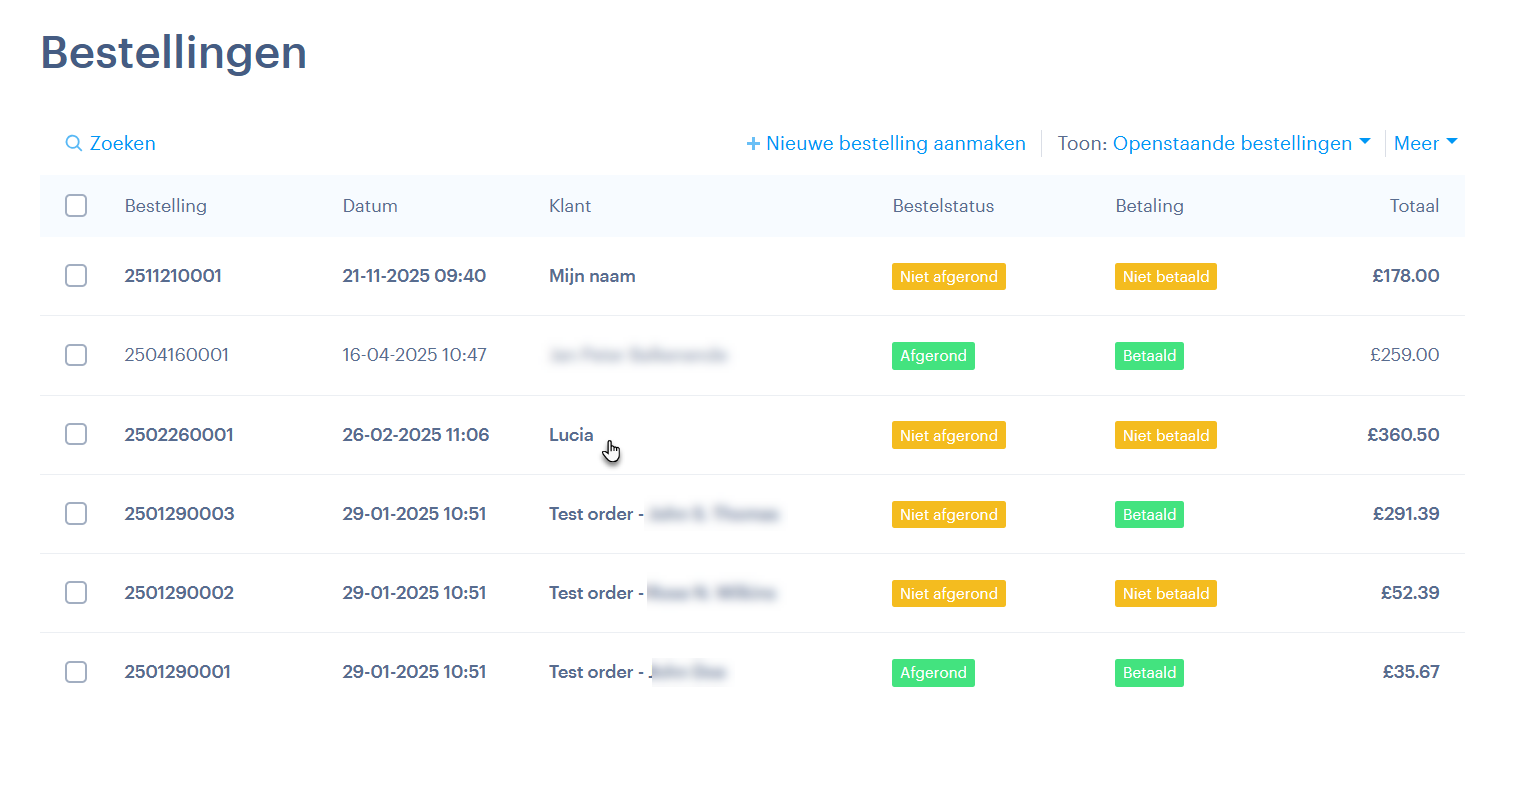Click the Bestelling column header
Screen dimensions: 1531x803
pos(166,206)
